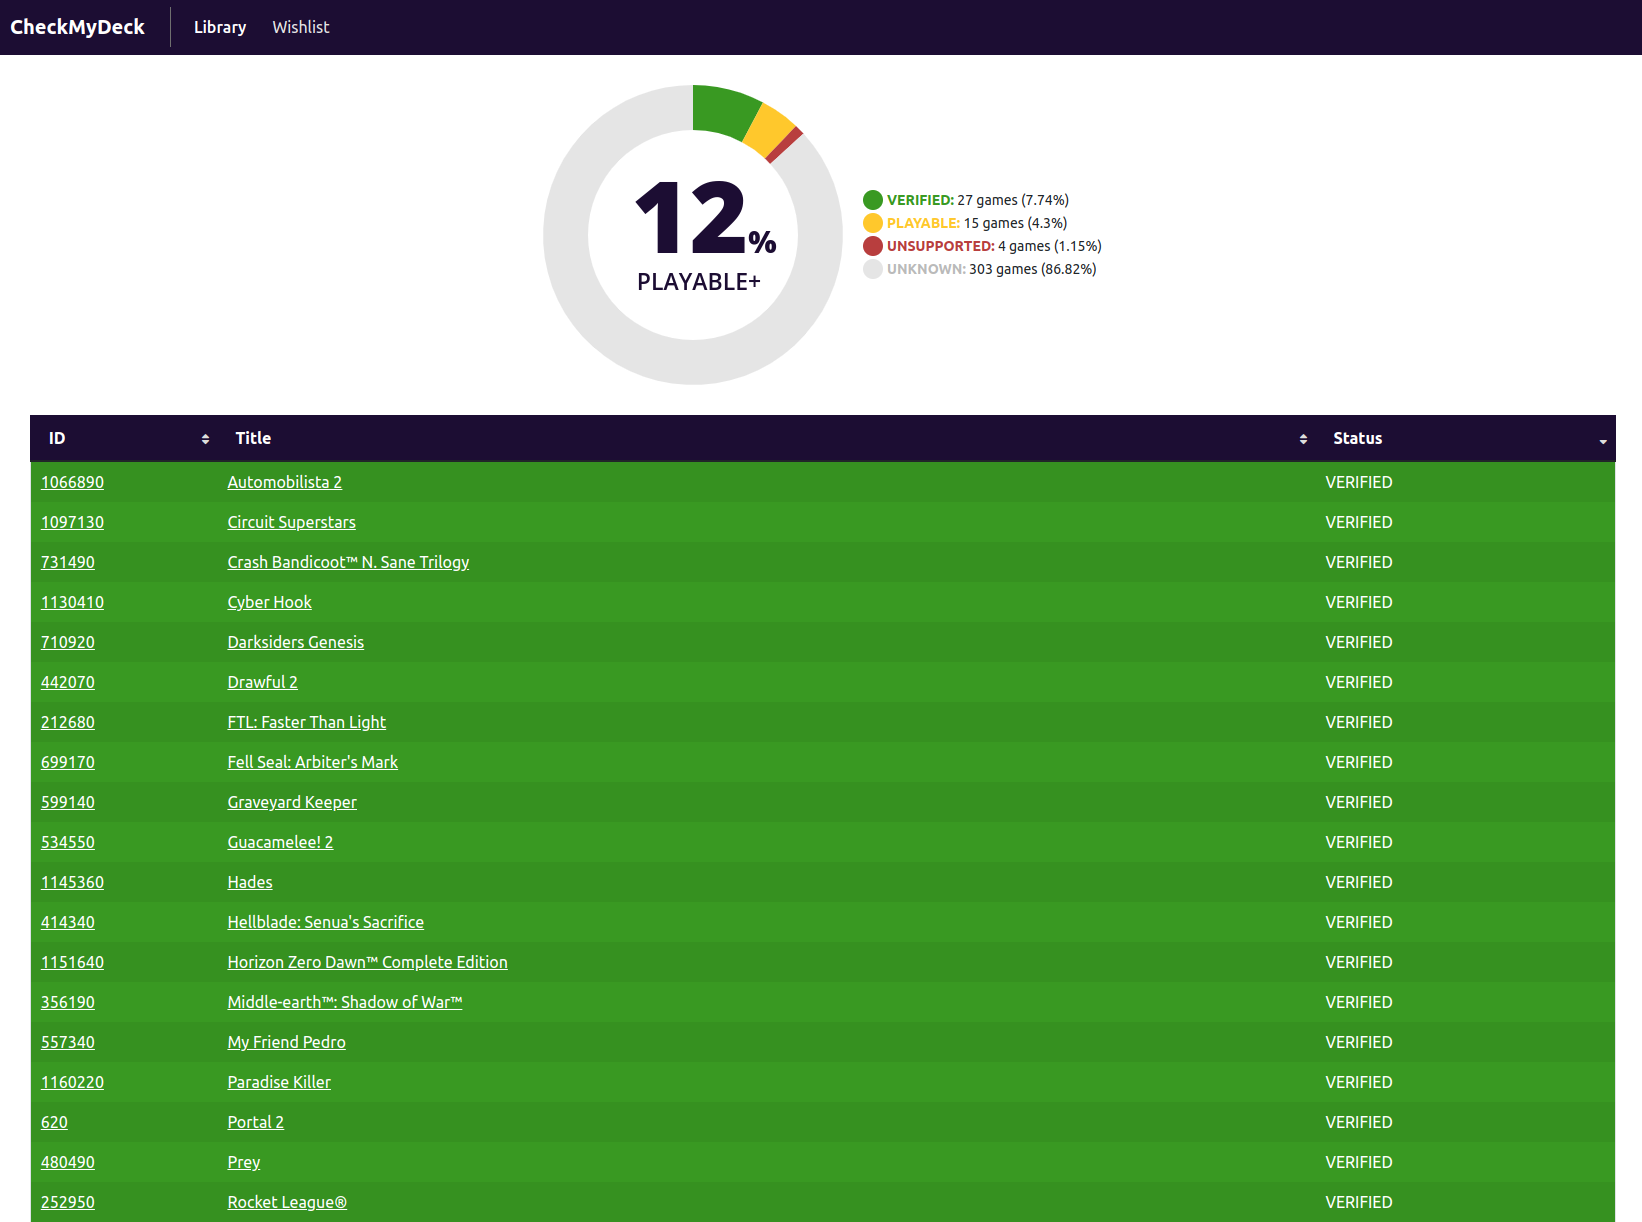This screenshot has width=1642, height=1222.
Task: Click app ID 1145360 link
Action: (72, 882)
